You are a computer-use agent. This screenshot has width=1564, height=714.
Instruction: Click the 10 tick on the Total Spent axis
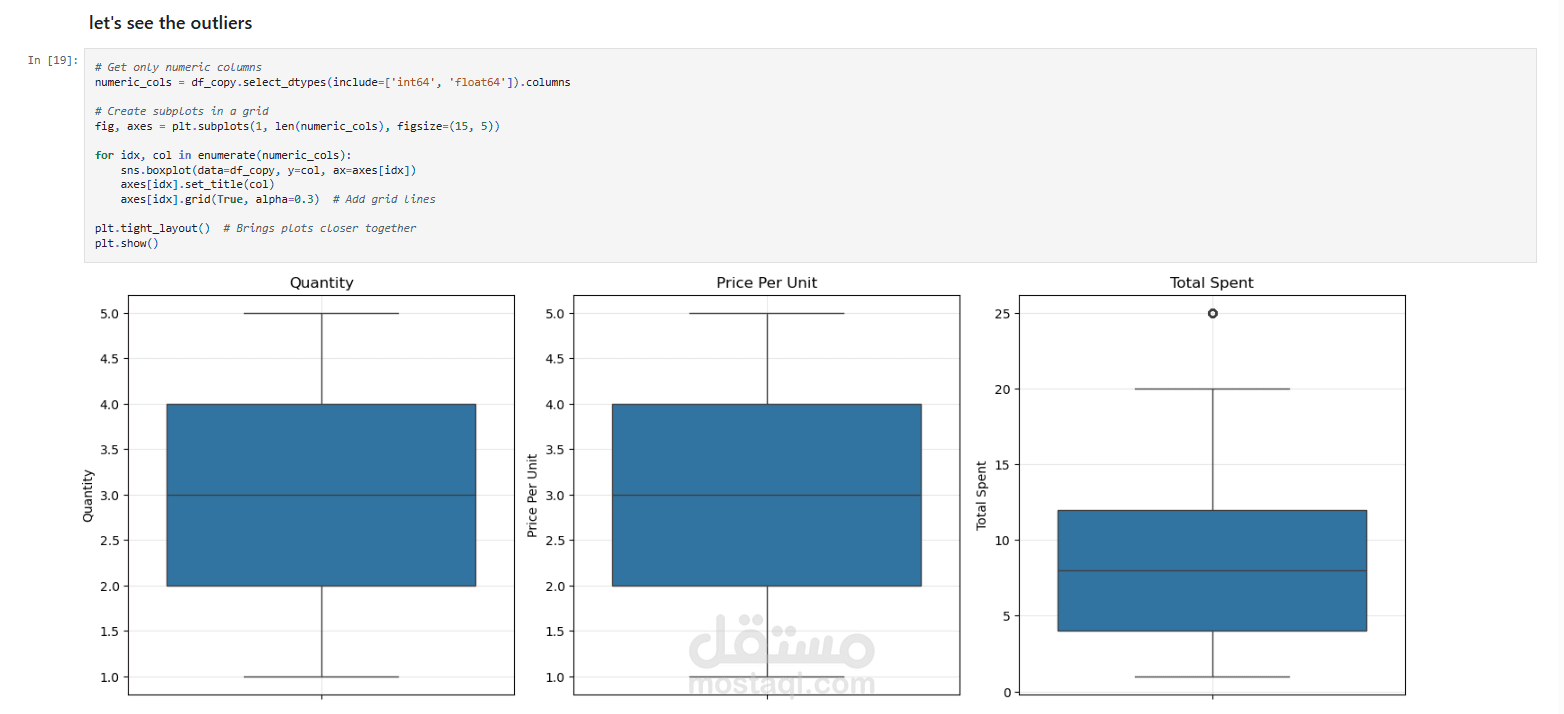[x=1004, y=540]
